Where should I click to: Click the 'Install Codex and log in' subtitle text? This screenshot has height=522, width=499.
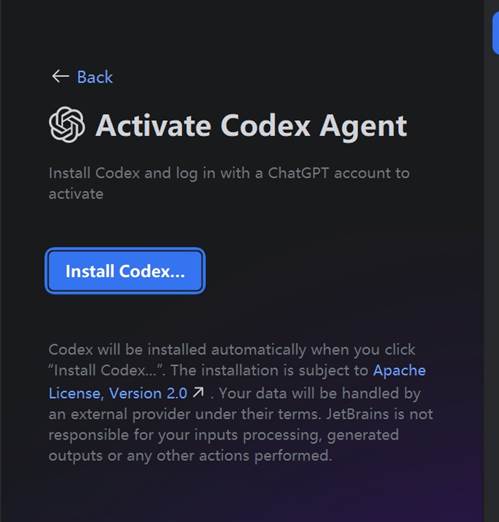coord(229,173)
